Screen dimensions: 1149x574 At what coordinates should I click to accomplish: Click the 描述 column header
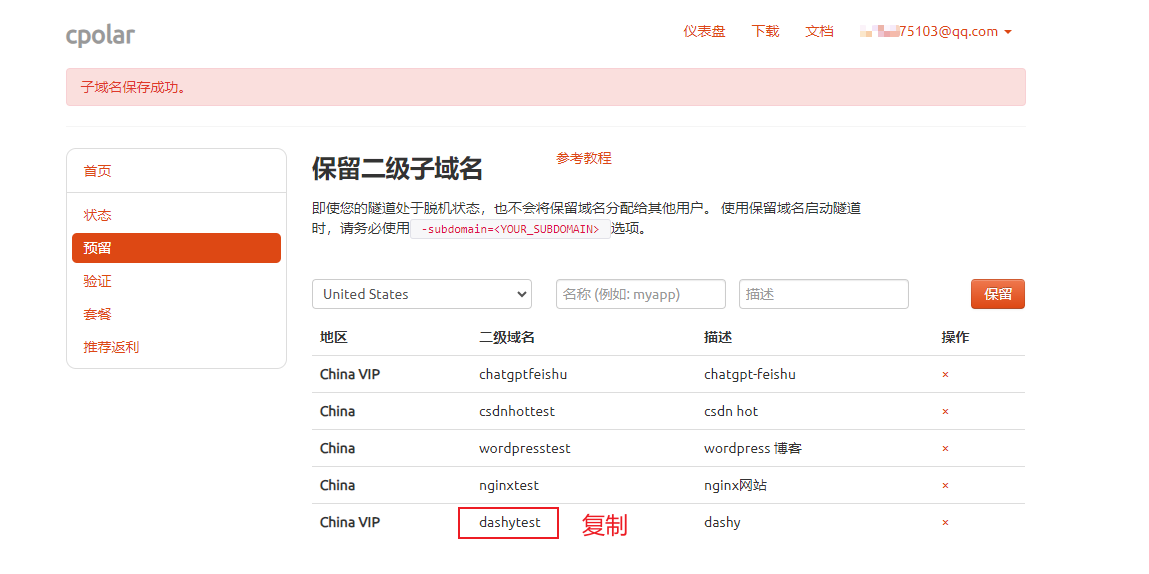(x=717, y=338)
